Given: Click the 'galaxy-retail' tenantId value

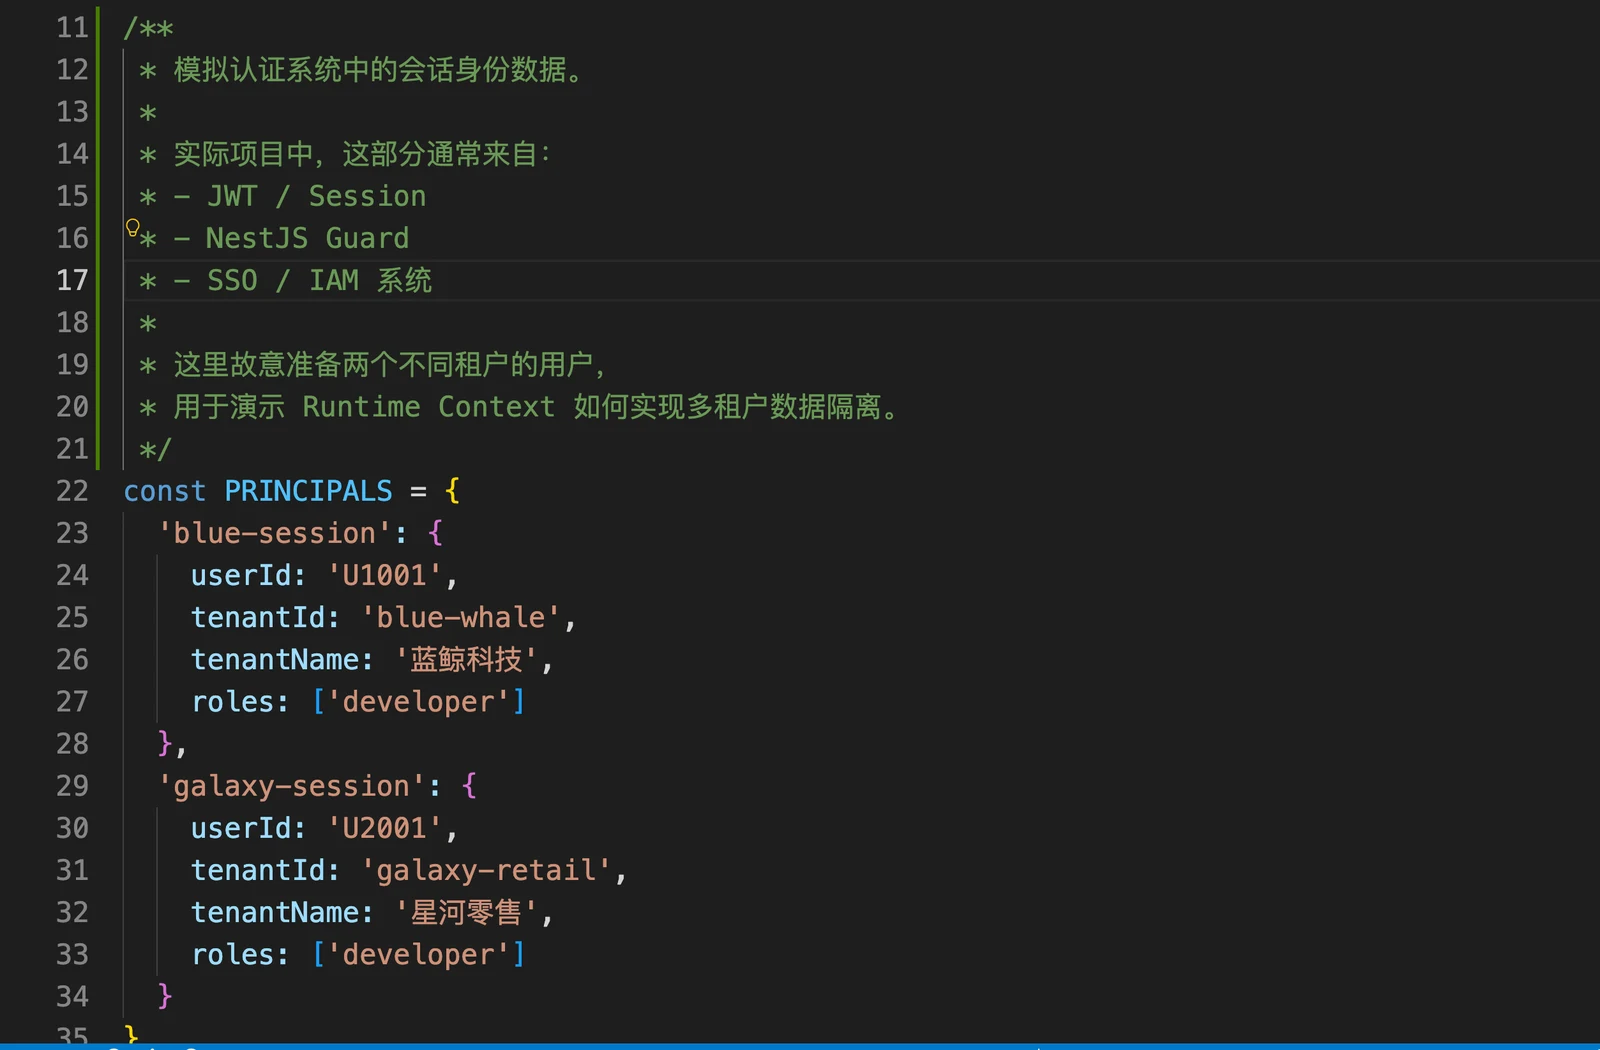Looking at the screenshot, I should coord(486,870).
